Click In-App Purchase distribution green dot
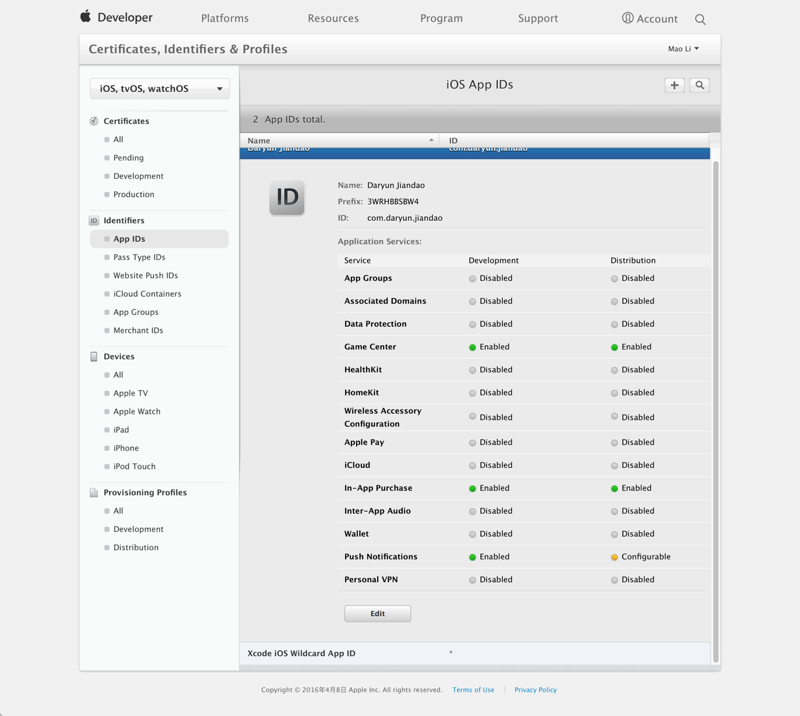This screenshot has height=716, width=800. [614, 488]
